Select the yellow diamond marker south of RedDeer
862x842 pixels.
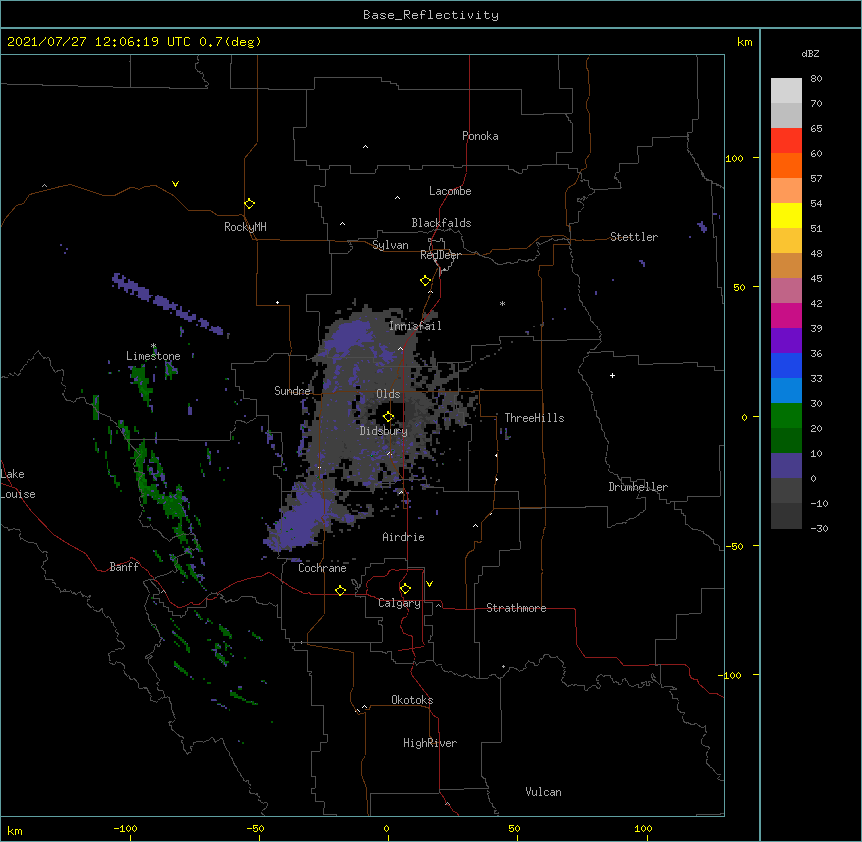(x=426, y=281)
